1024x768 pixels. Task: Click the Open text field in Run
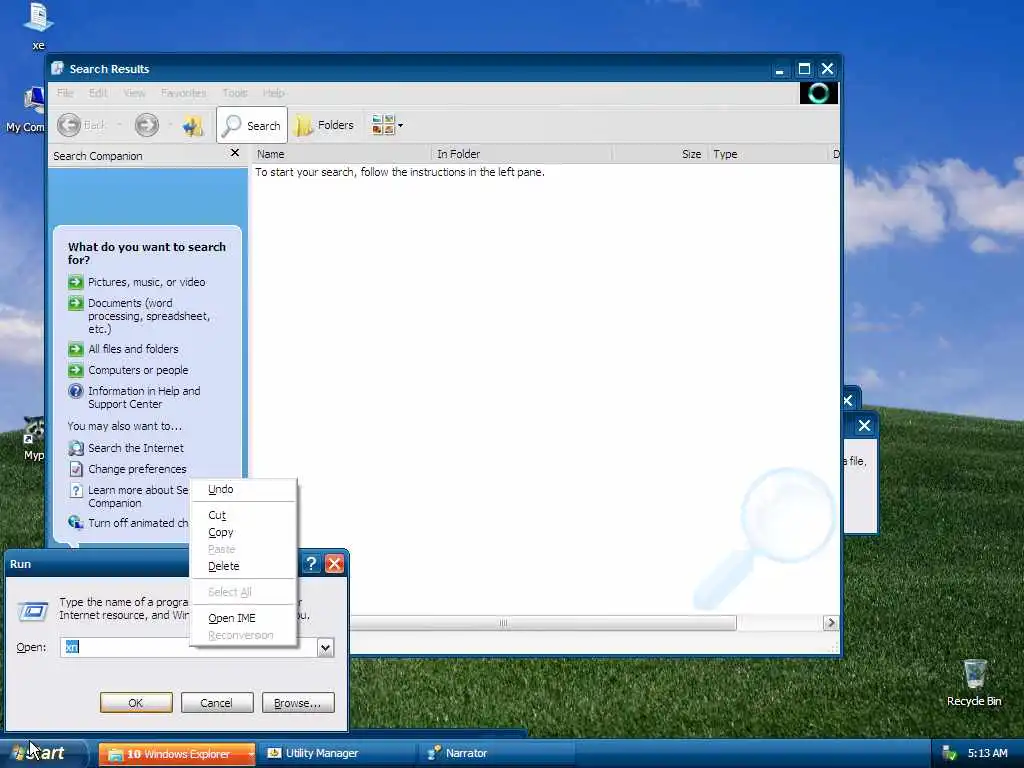[x=189, y=647]
